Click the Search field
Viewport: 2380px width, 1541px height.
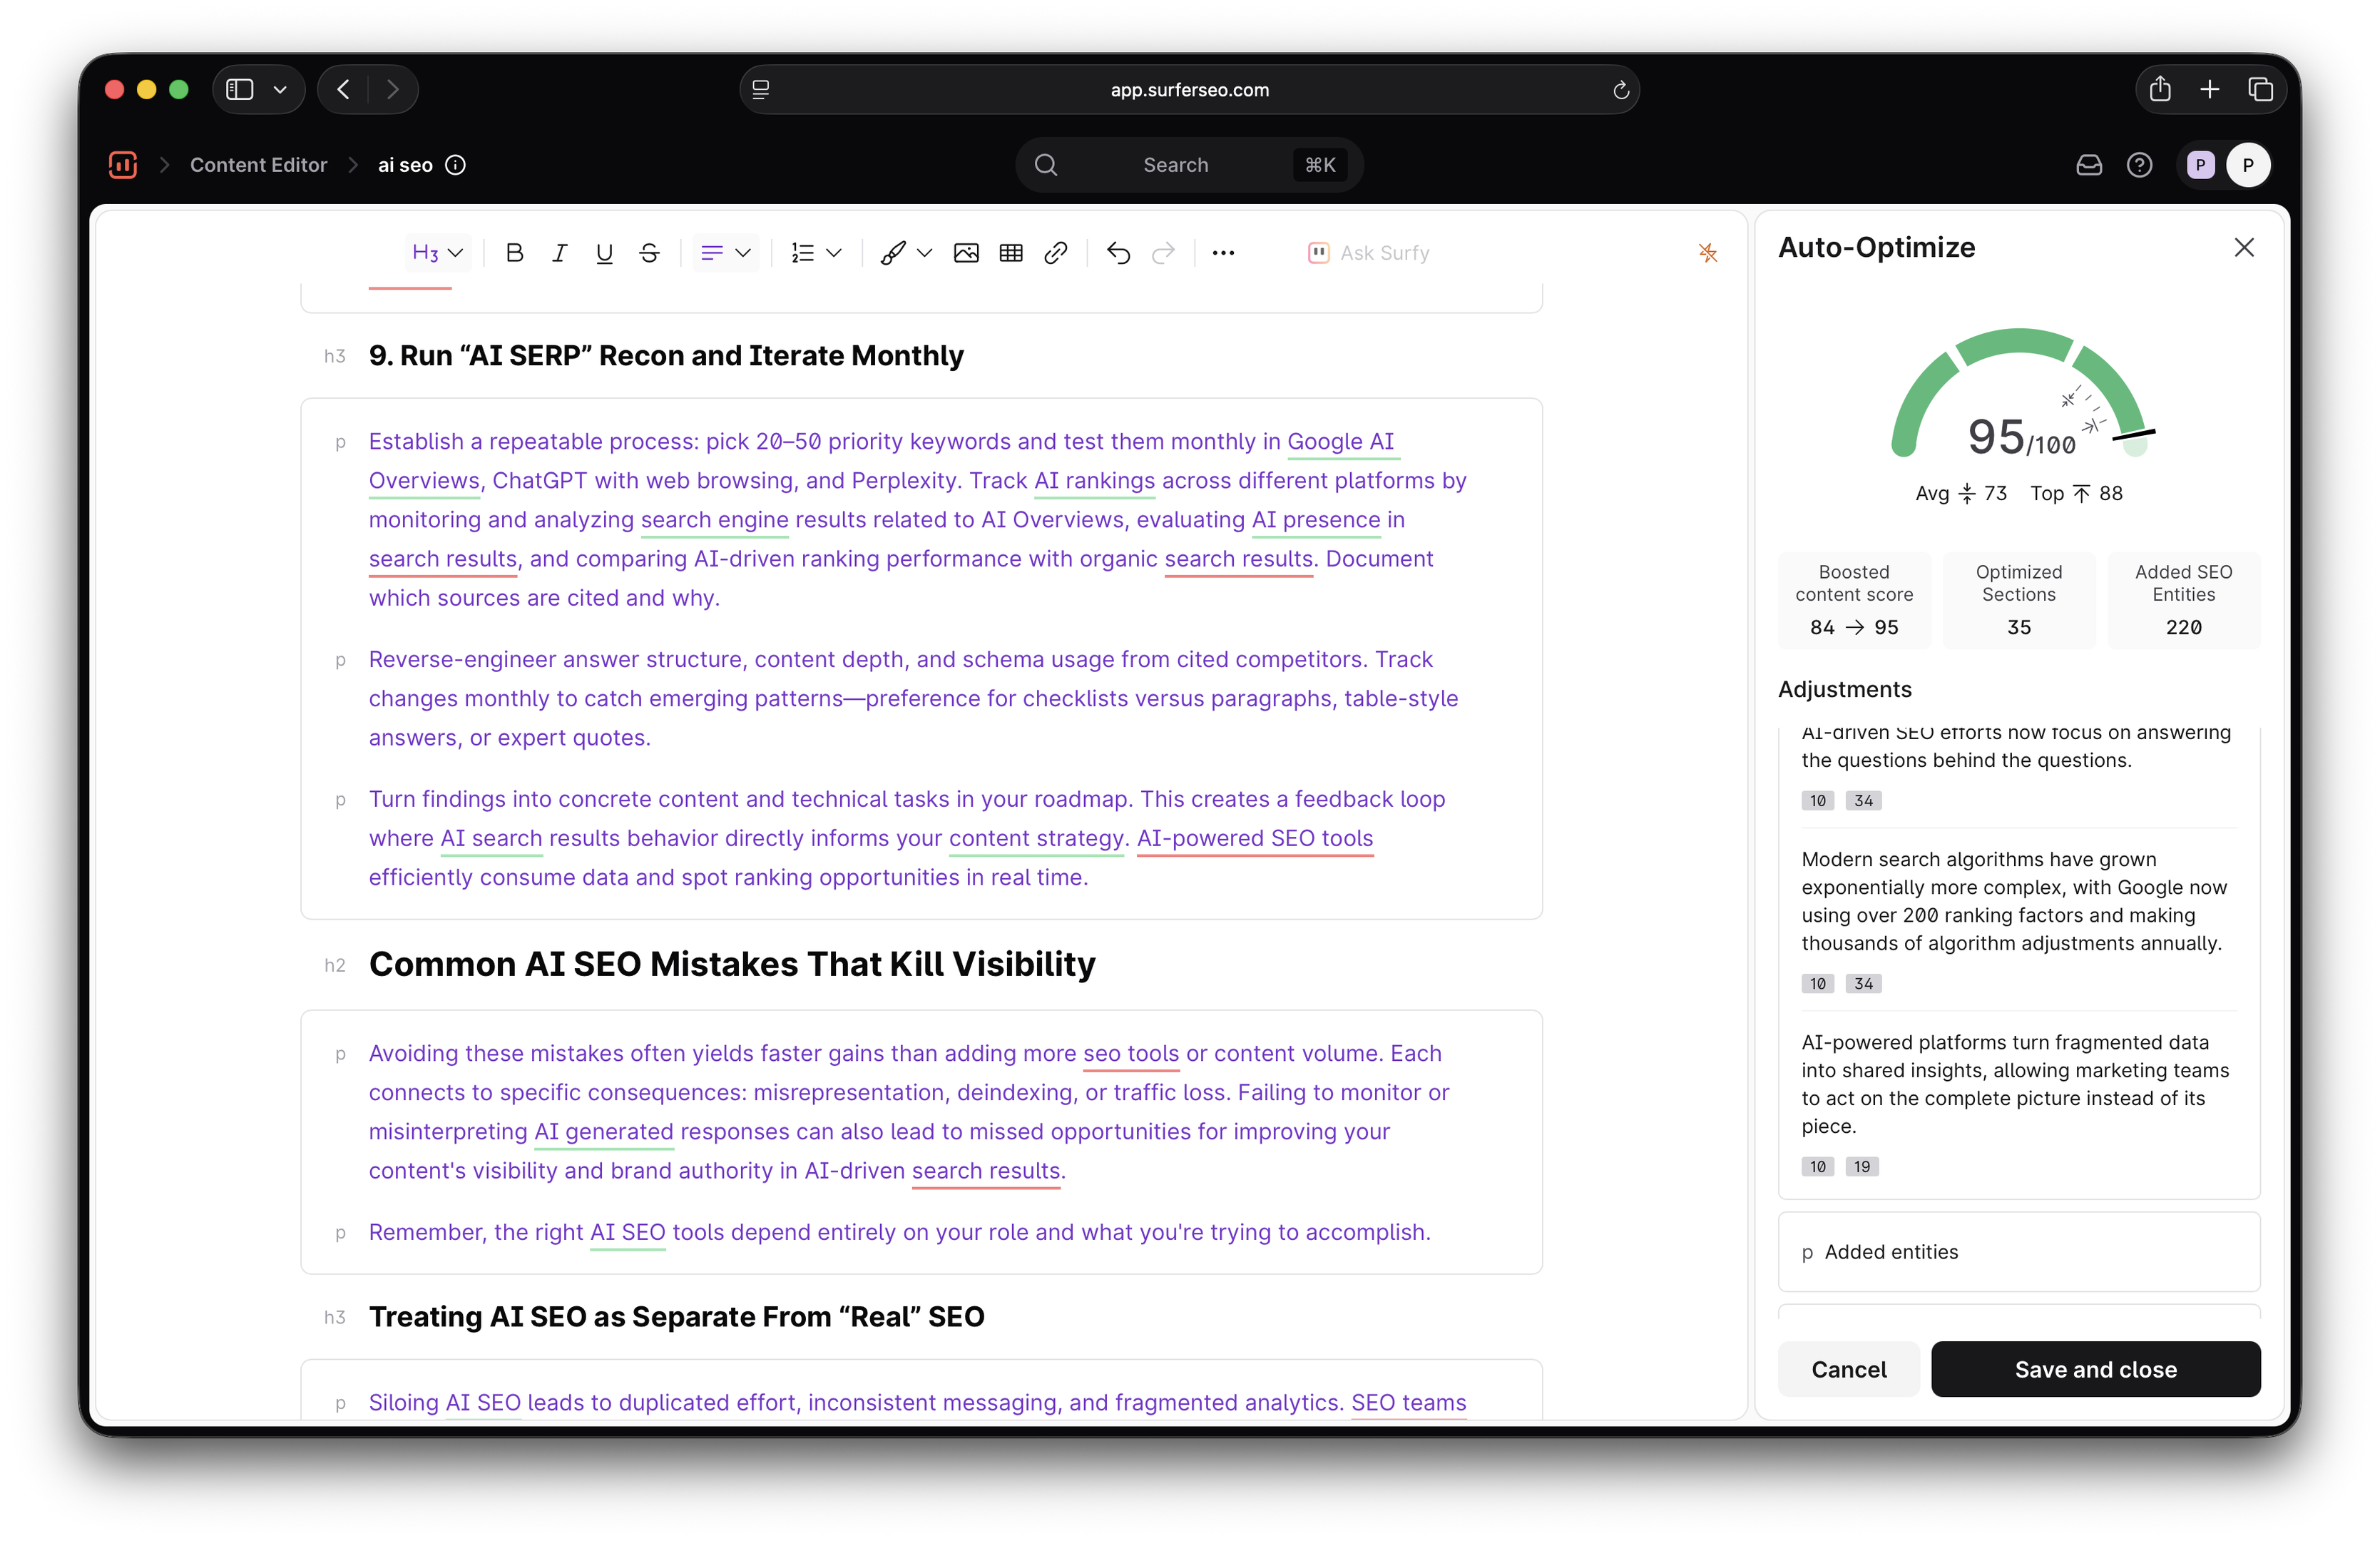click(x=1175, y=165)
